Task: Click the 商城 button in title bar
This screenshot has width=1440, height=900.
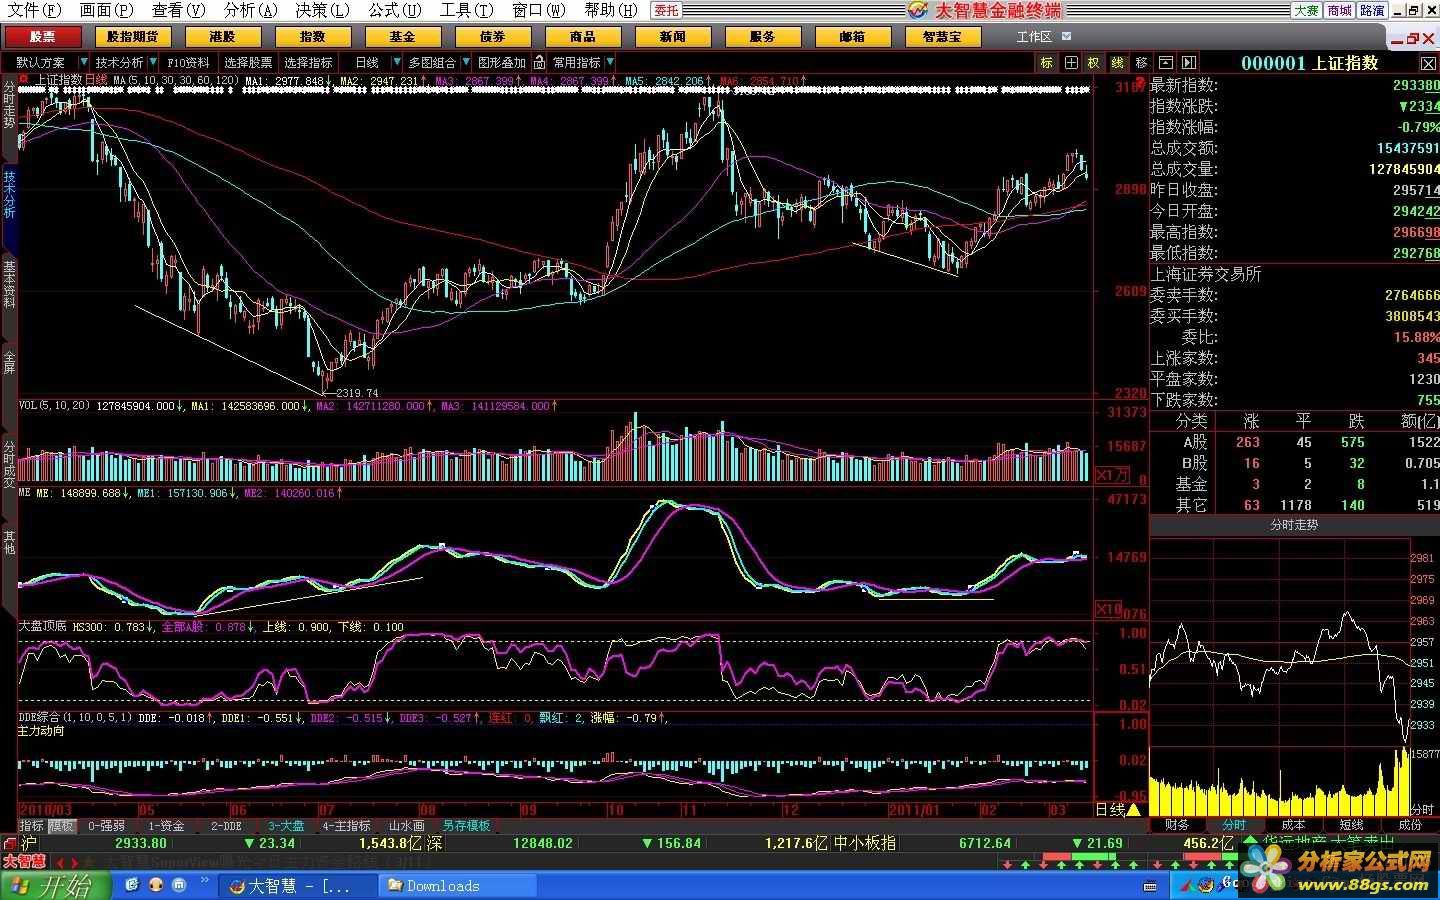Action: click(1339, 10)
